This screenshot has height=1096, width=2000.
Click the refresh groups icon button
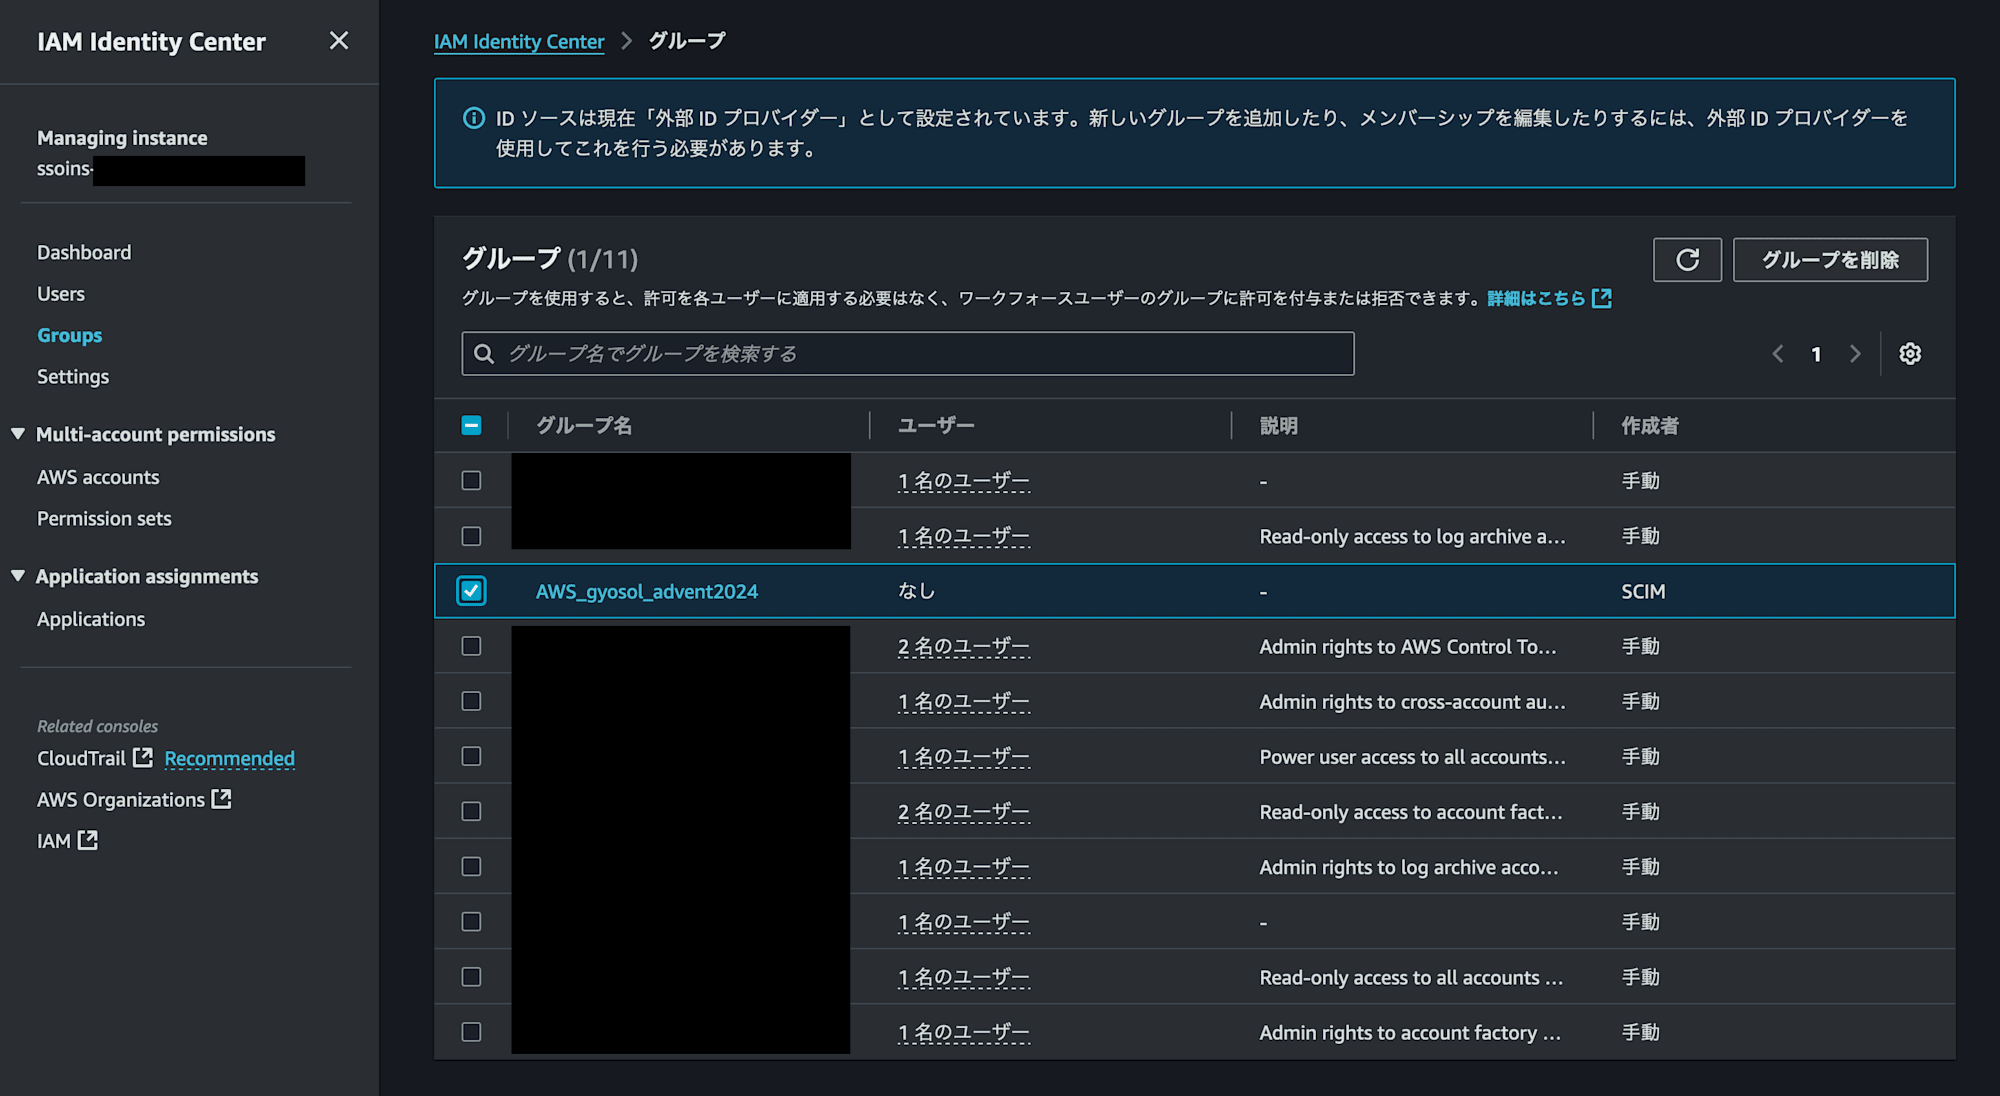coord(1687,260)
